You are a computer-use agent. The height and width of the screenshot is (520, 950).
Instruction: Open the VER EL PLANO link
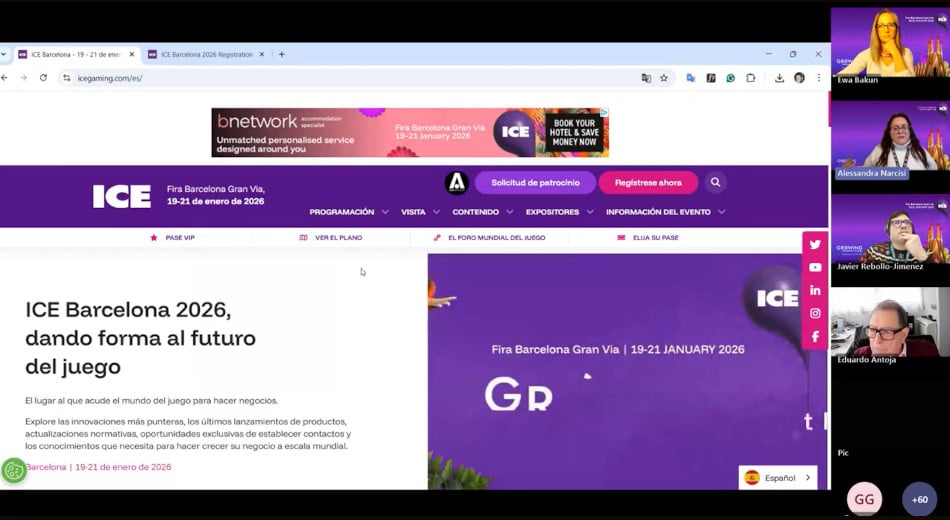click(331, 238)
